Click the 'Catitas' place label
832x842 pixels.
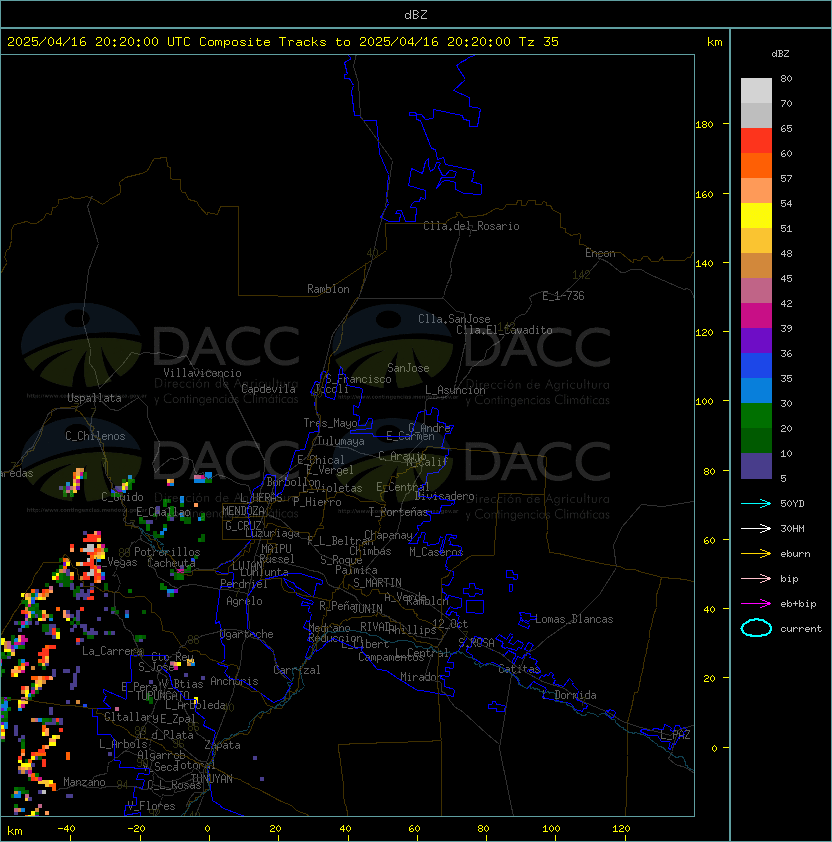(x=519, y=669)
